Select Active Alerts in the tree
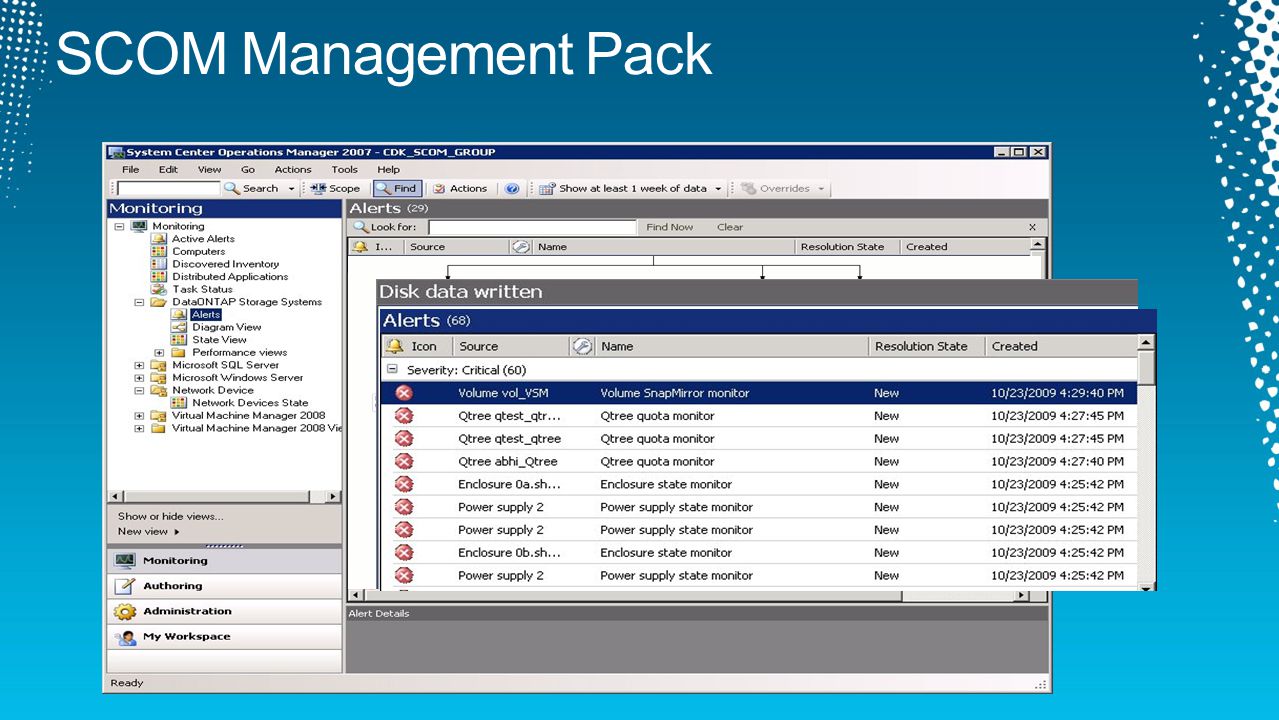Viewport: 1279px width, 720px height. point(203,239)
